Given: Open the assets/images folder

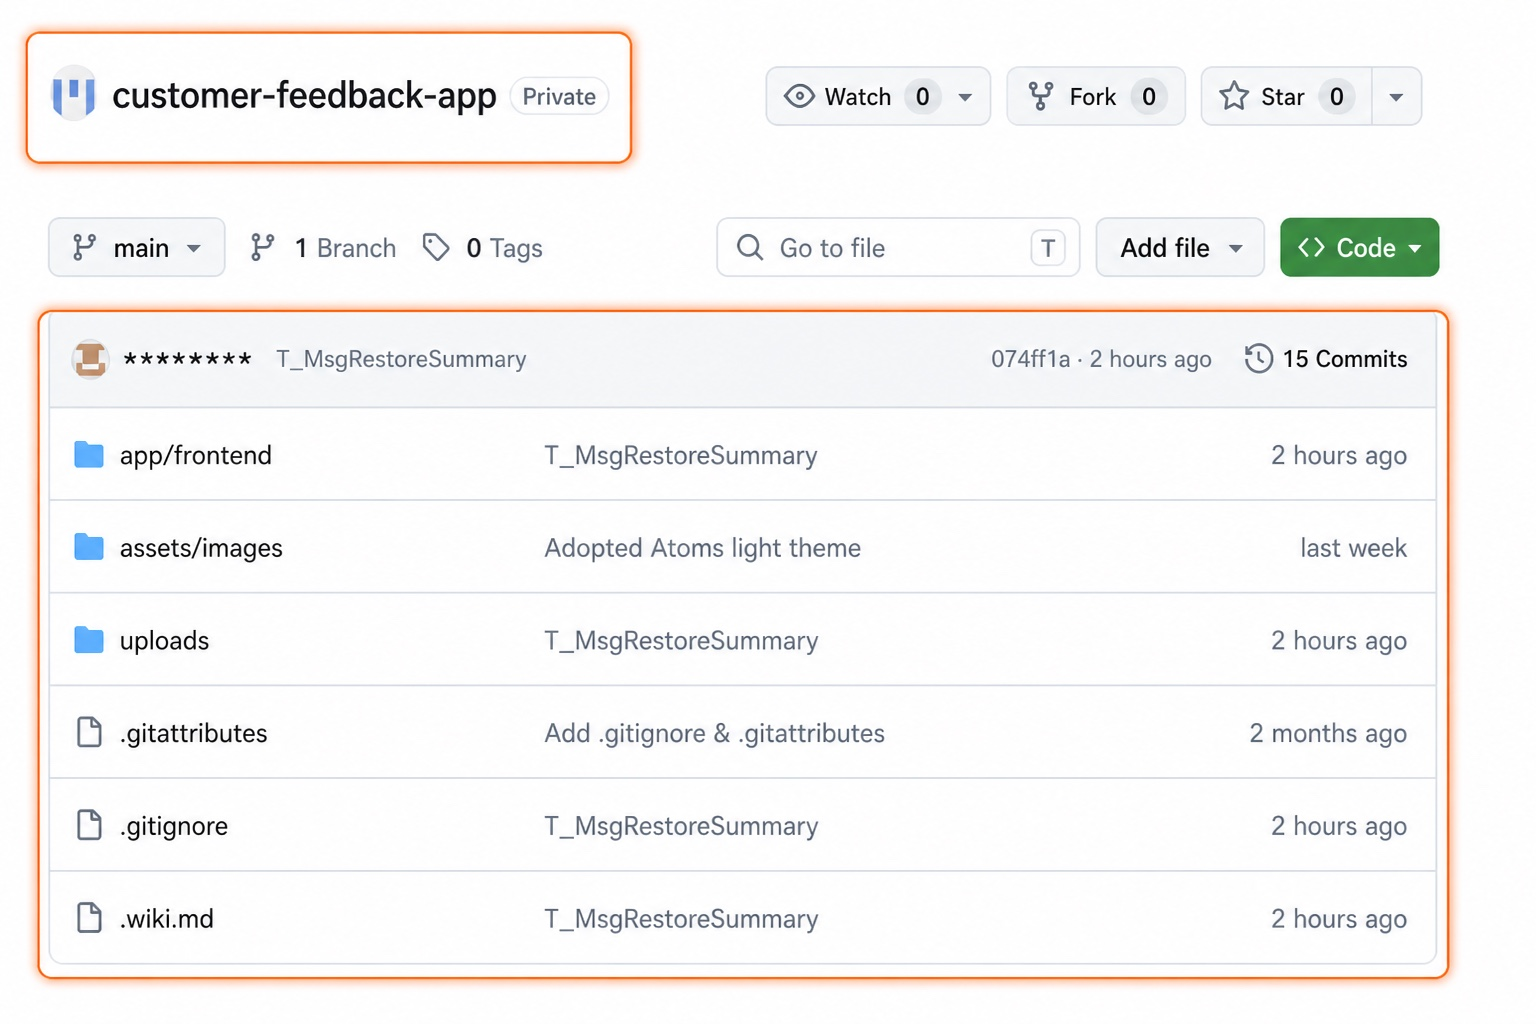Looking at the screenshot, I should [x=201, y=548].
